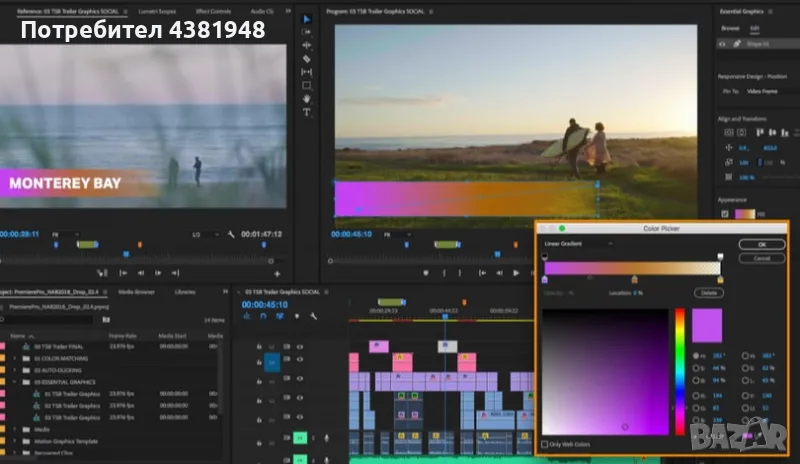Viewport: 800px width, 464px height.
Task: Select the H hue radio button in the Color Picker
Action: point(697,356)
